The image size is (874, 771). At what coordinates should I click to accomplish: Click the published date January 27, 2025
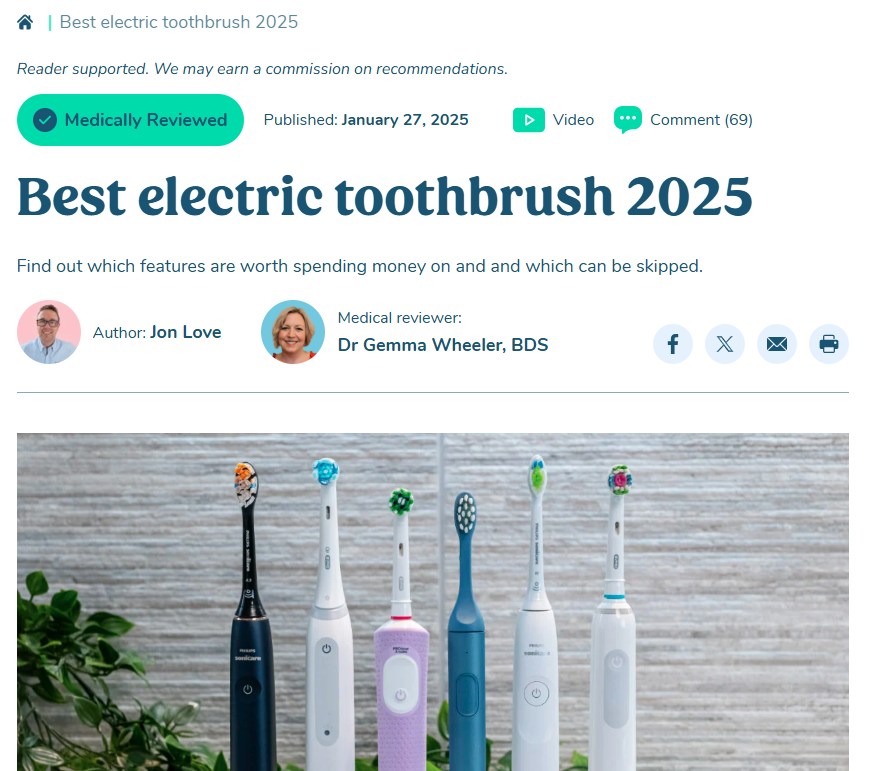[x=405, y=120]
